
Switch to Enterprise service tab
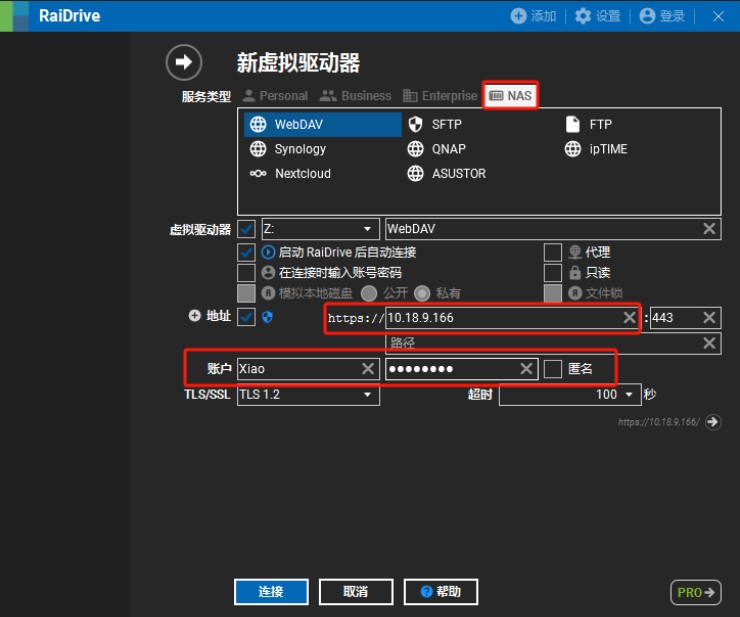pyautogui.click(x=440, y=96)
